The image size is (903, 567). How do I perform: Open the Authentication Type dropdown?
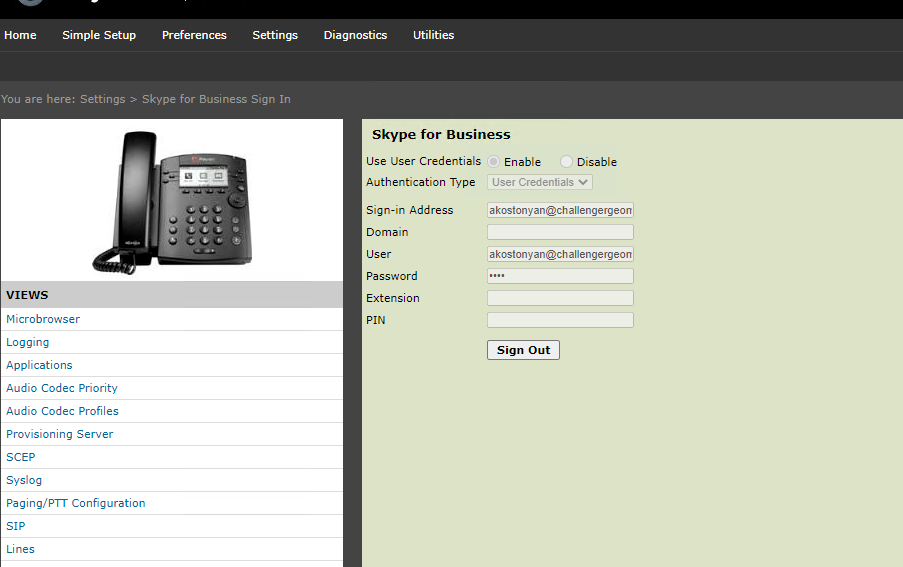click(x=540, y=182)
